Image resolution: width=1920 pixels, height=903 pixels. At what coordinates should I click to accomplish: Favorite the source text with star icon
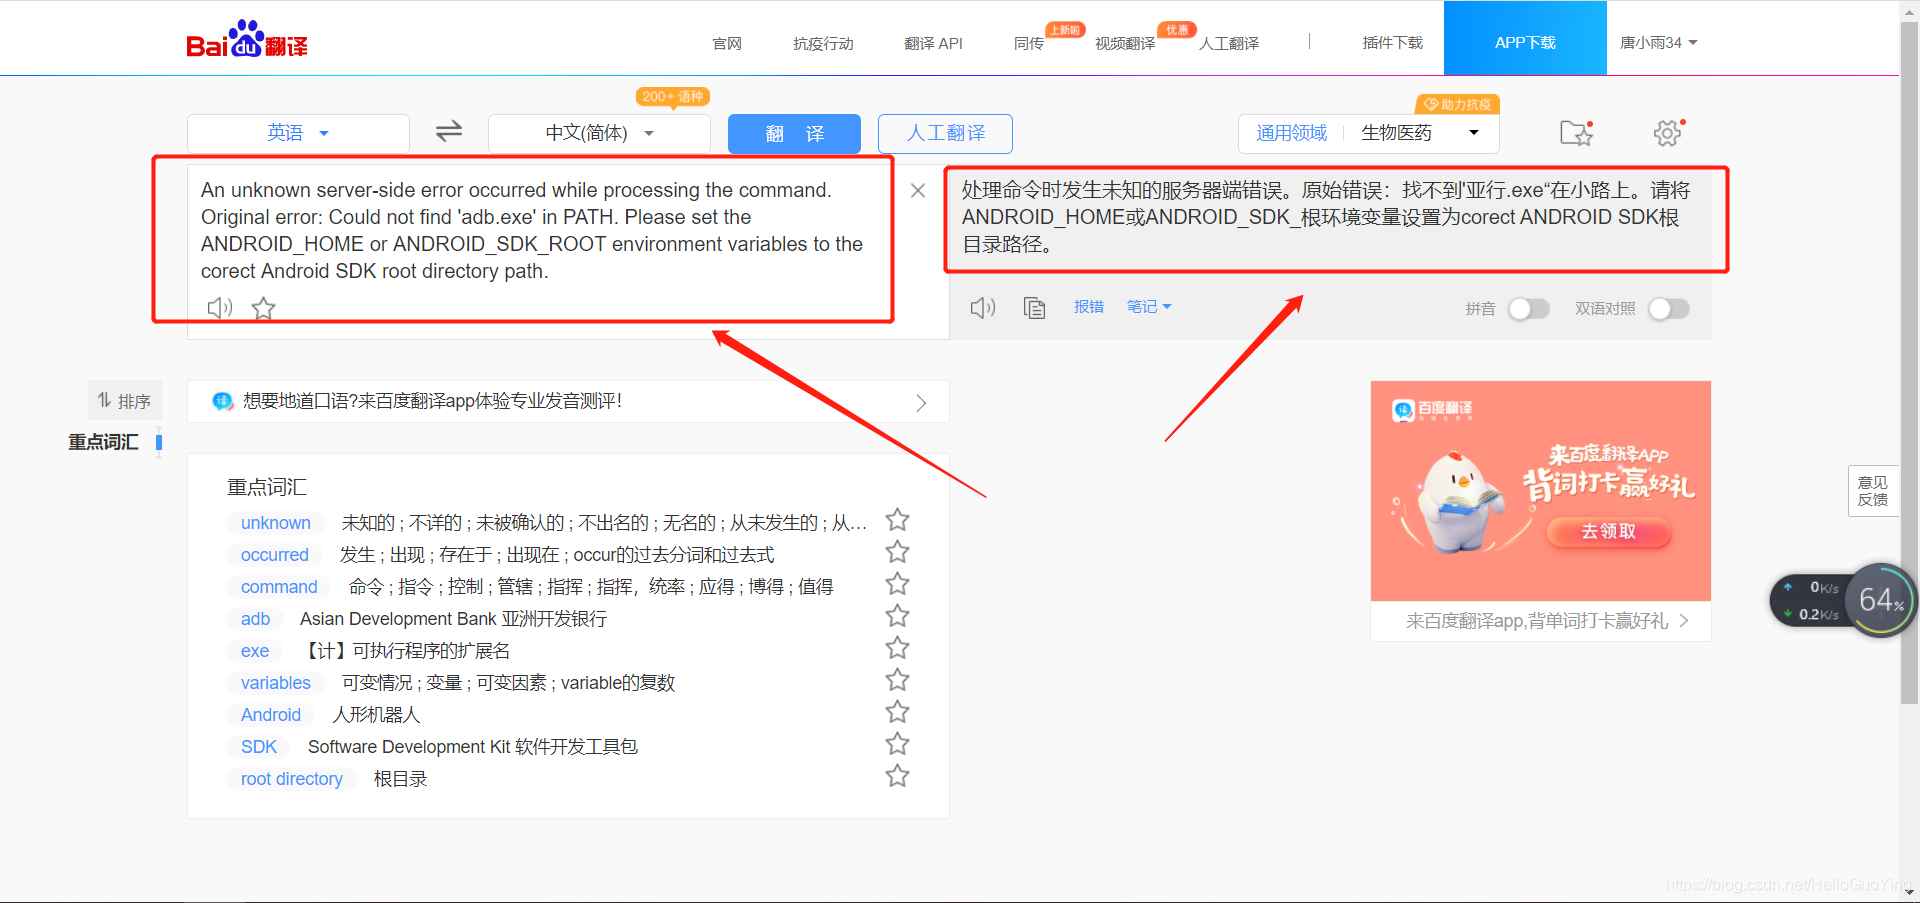(263, 308)
